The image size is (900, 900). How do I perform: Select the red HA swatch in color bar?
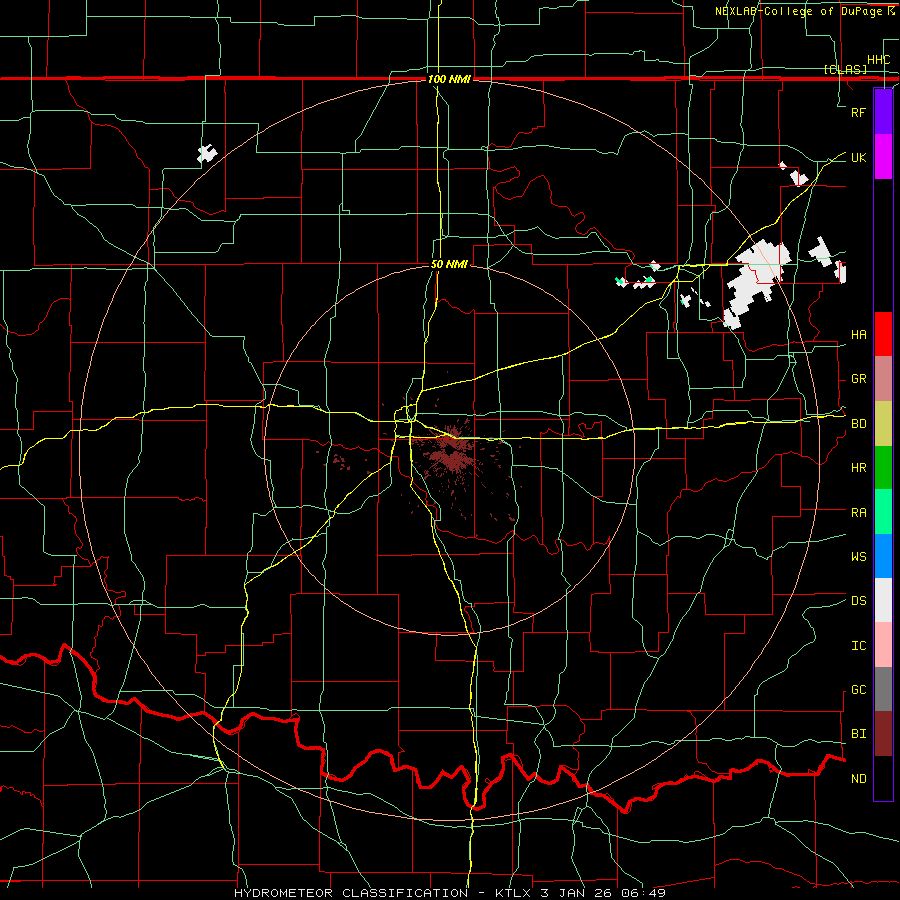883,334
